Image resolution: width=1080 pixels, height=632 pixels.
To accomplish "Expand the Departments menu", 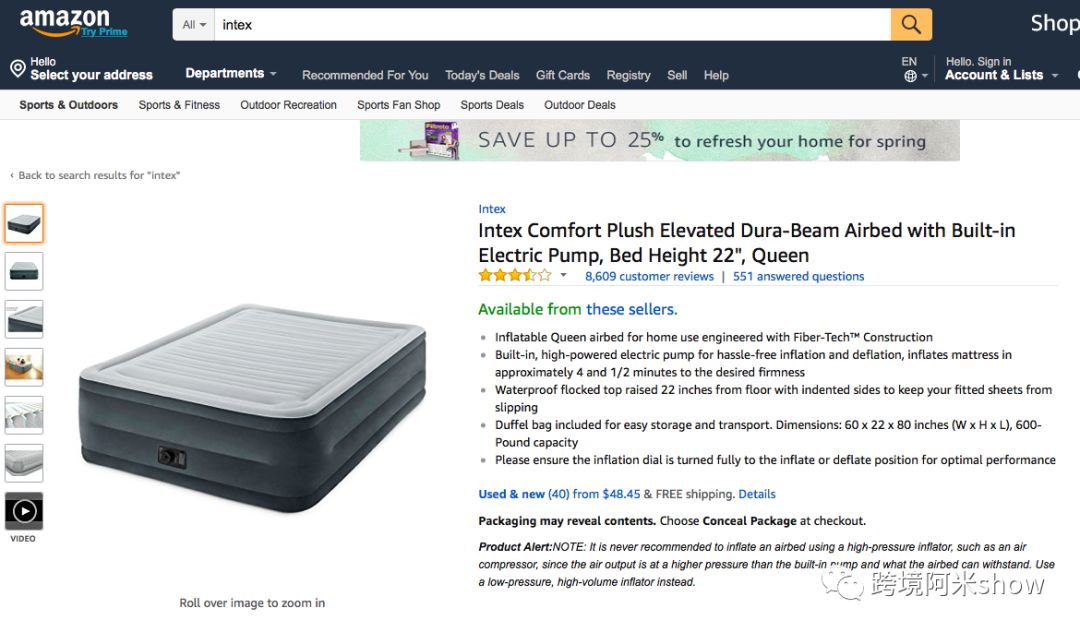I will tap(231, 74).
